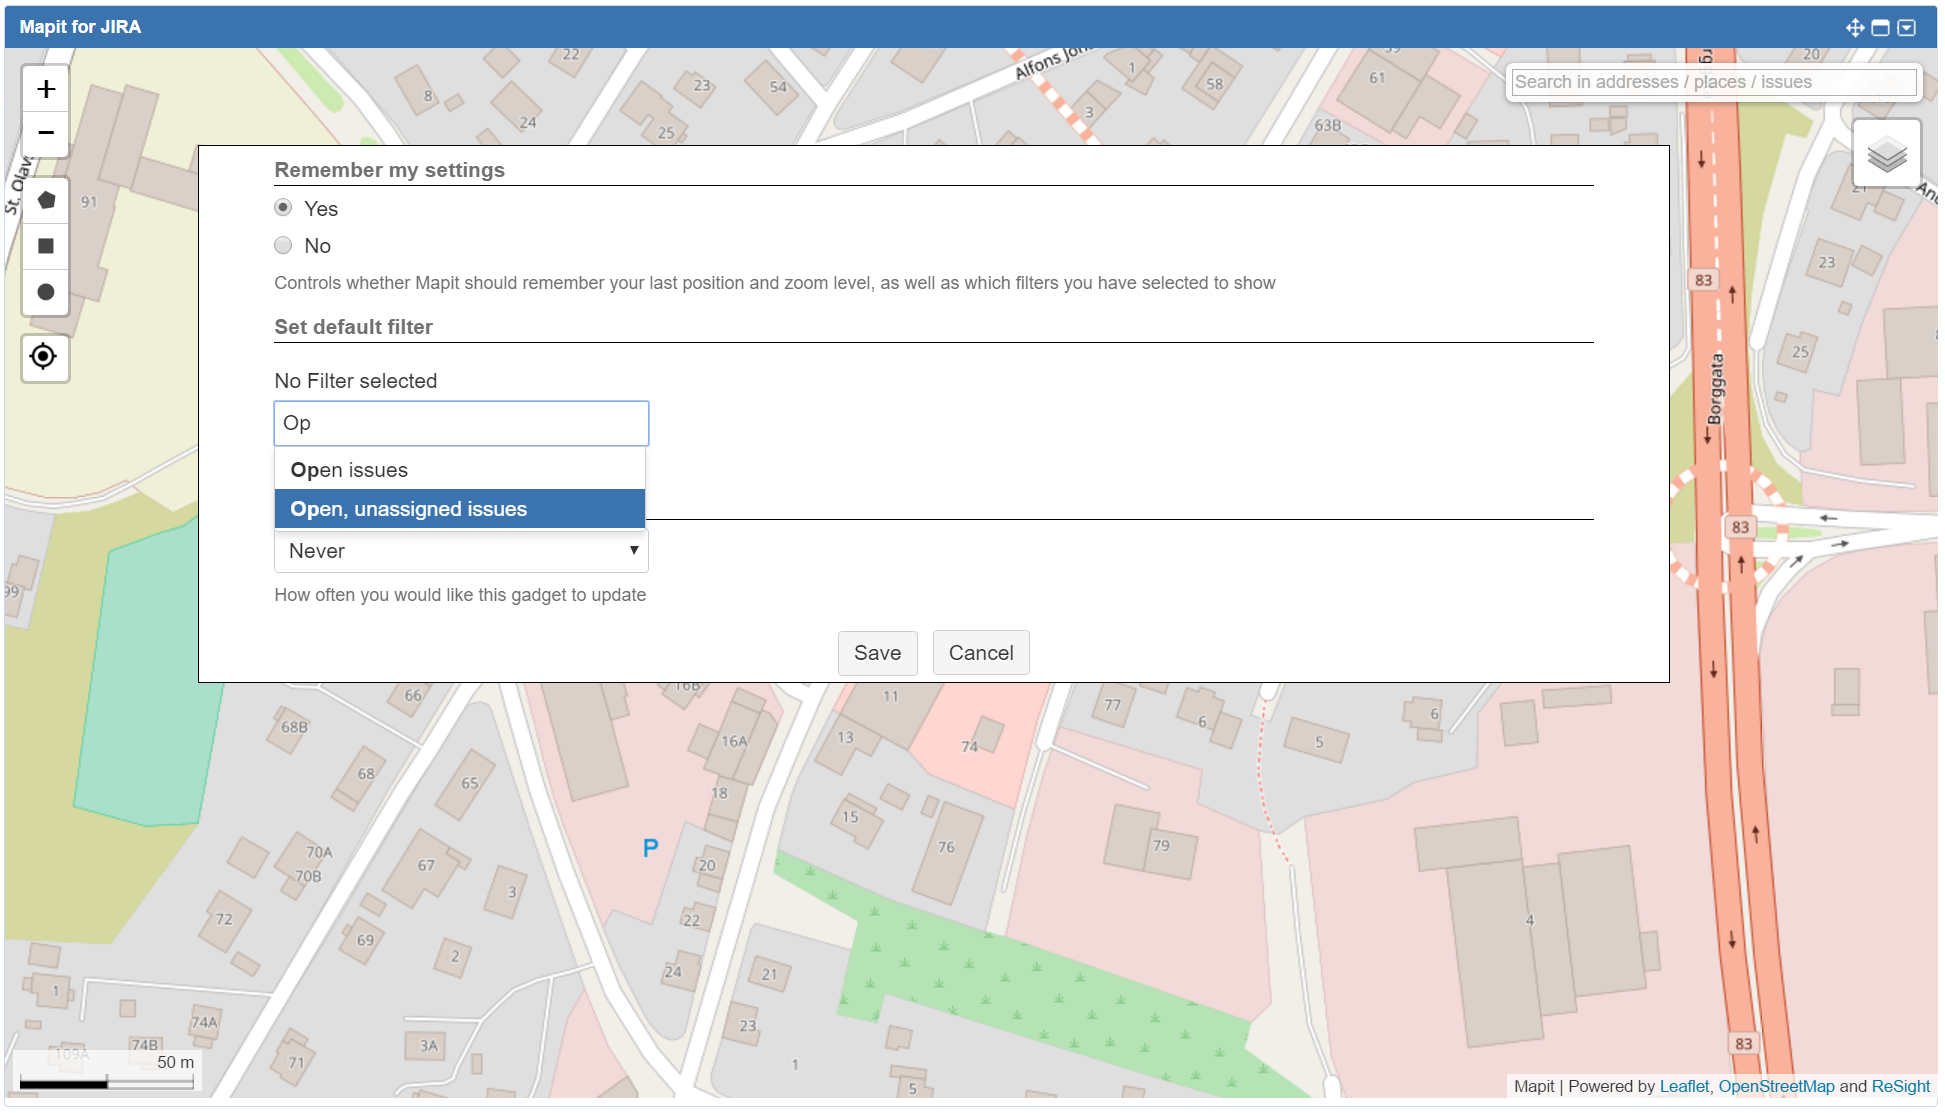Select the rectangle draw tool
This screenshot has width=1945, height=1113.
(x=46, y=246)
